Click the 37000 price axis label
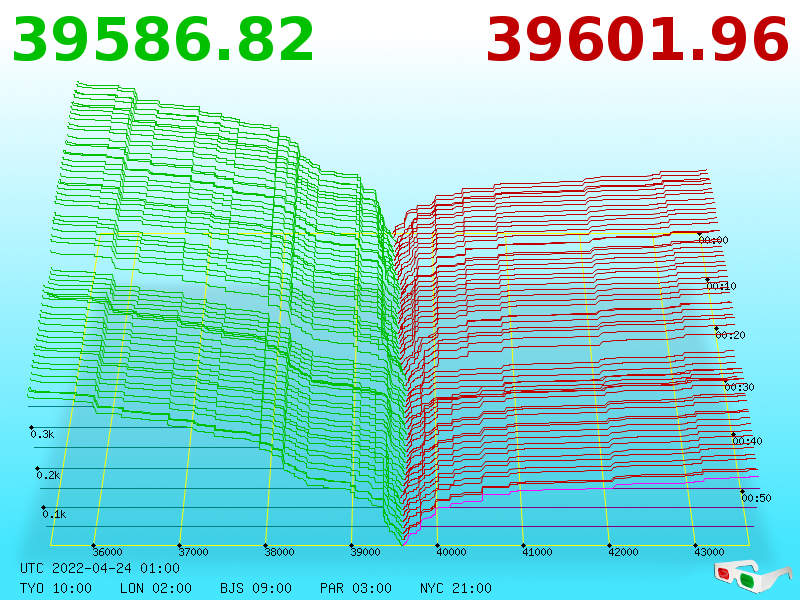 (193, 552)
